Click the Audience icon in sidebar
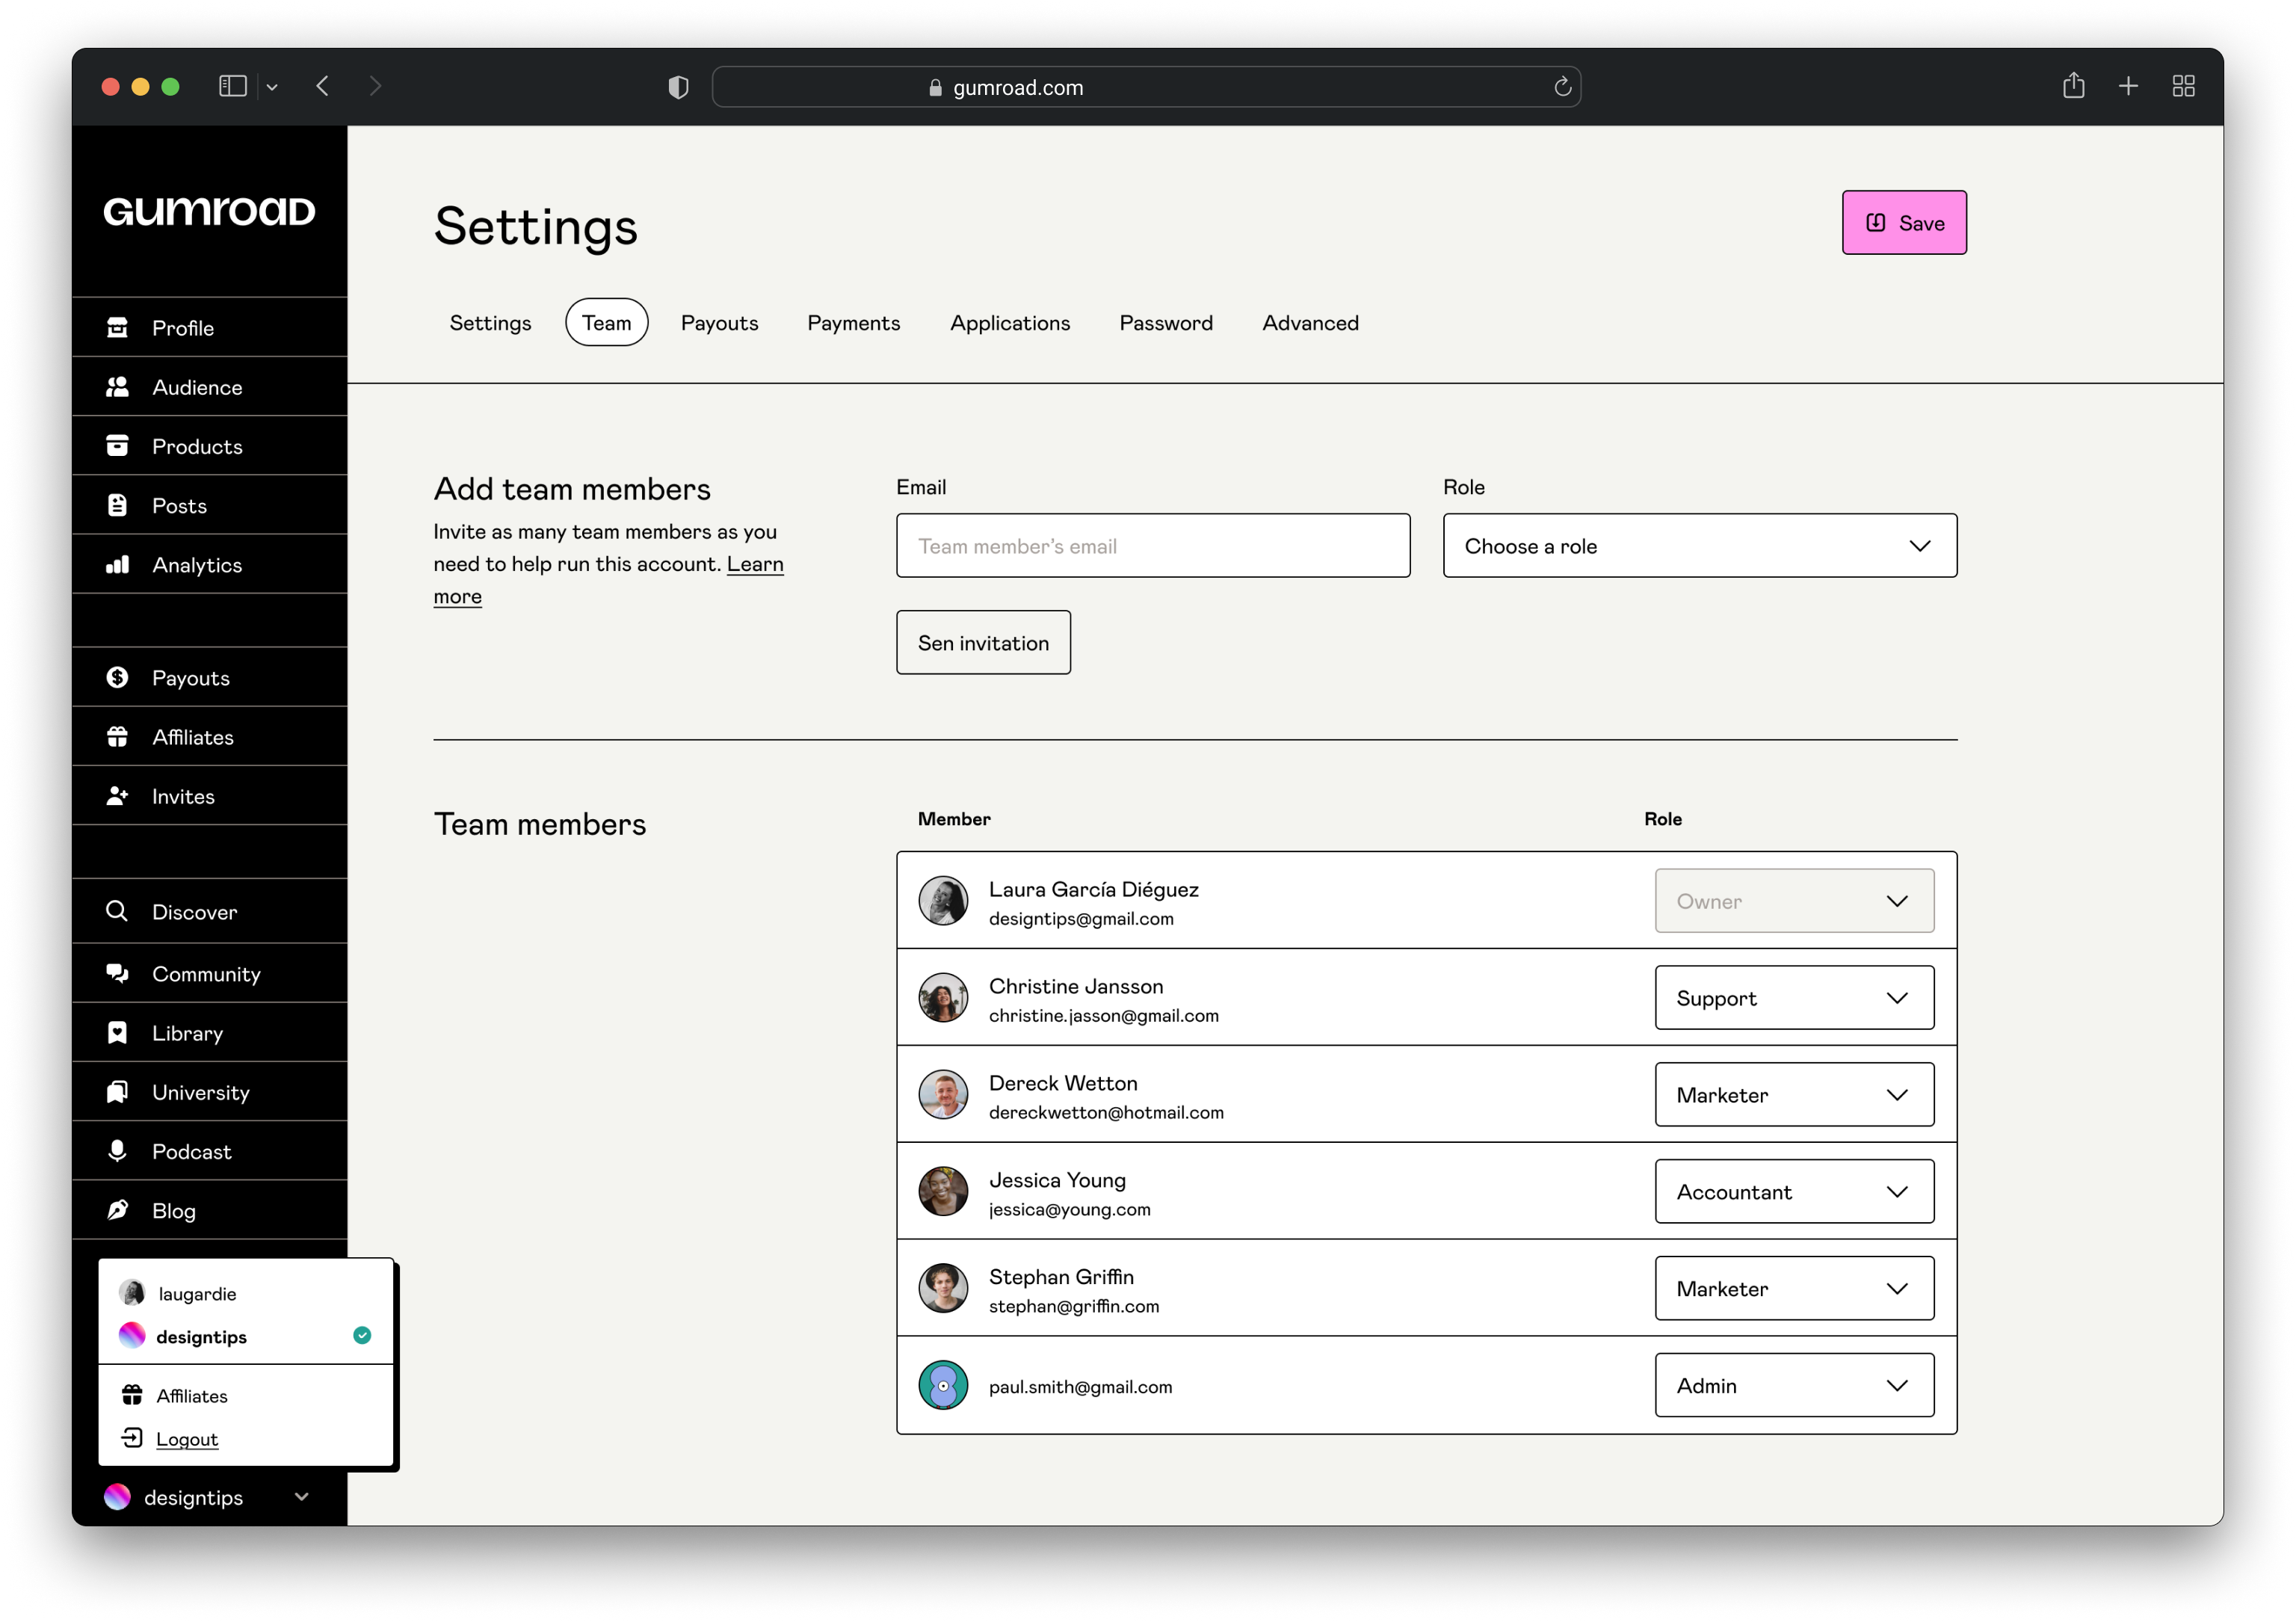The height and width of the screenshot is (1622, 2296). (x=117, y=386)
